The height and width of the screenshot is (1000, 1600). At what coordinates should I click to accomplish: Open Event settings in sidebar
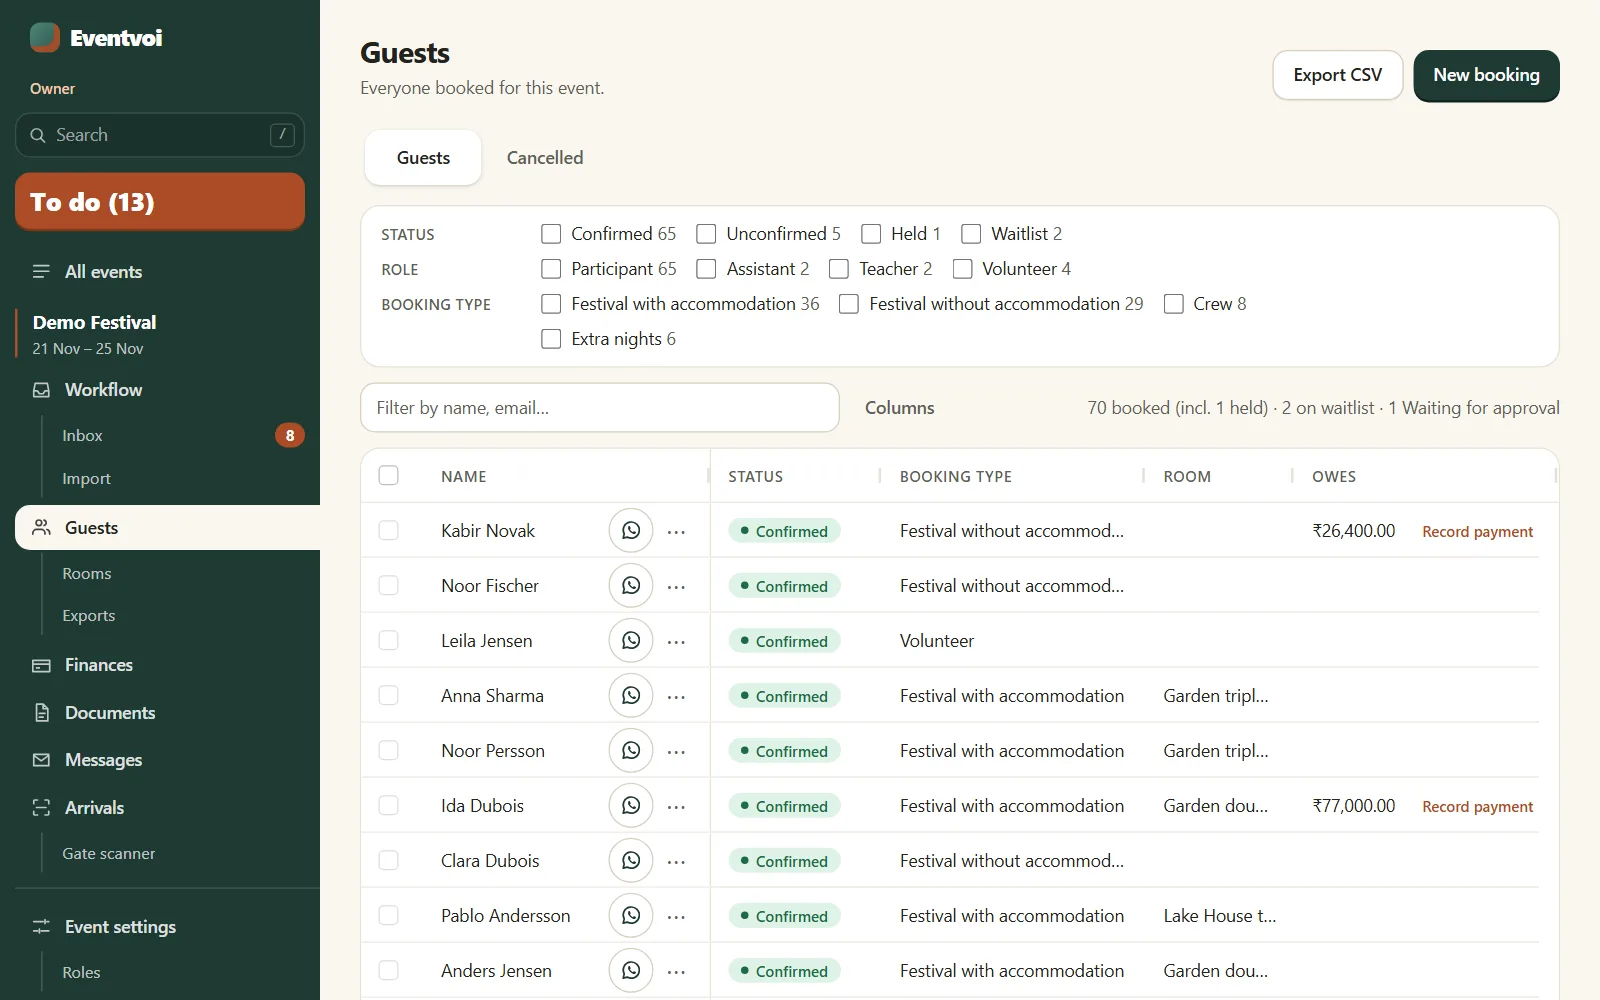(160, 927)
